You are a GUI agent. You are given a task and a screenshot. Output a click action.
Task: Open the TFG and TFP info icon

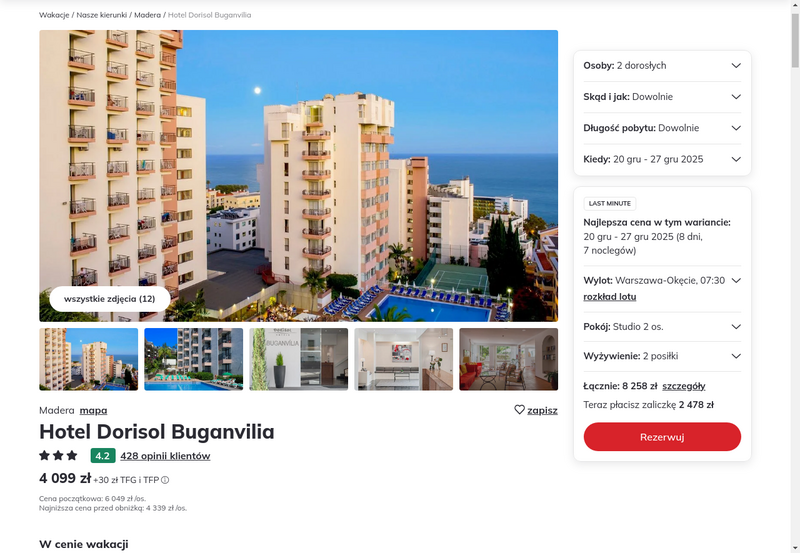[x=165, y=480]
